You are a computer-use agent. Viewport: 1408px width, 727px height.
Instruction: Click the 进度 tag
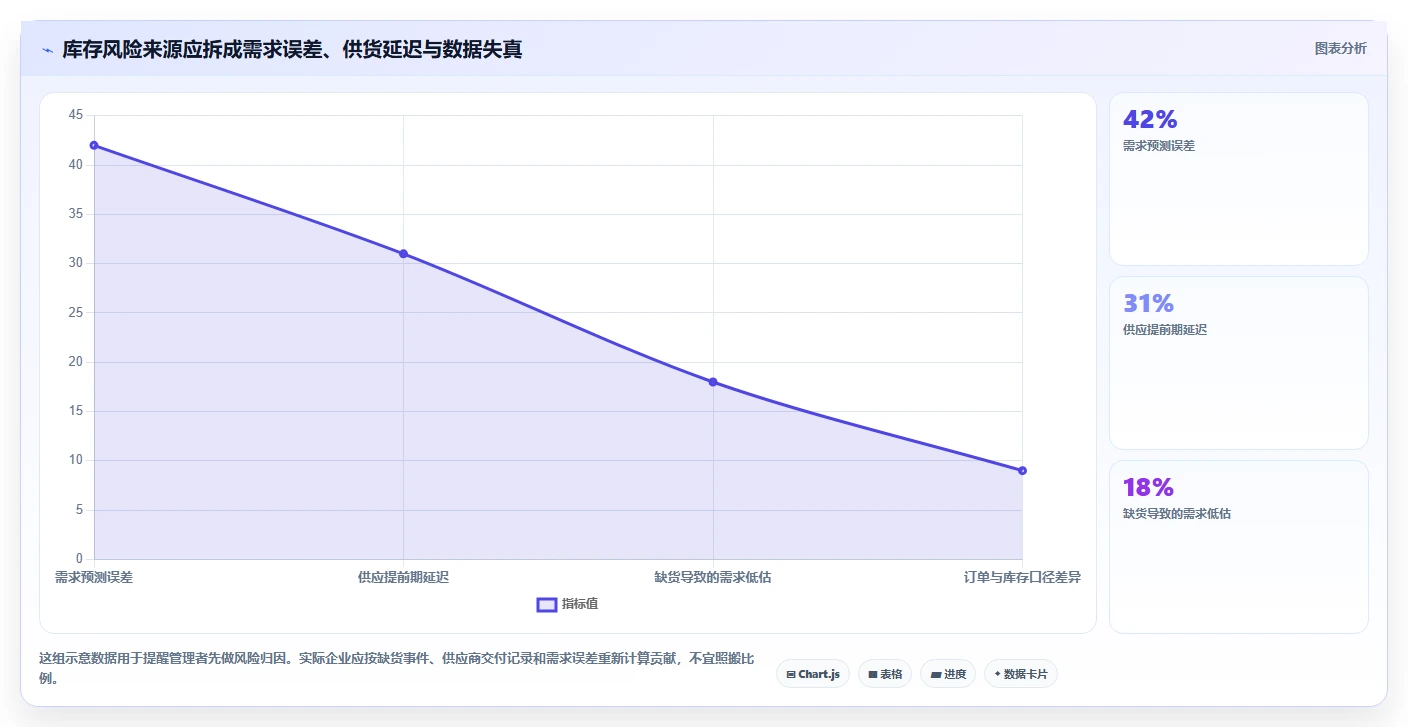point(948,674)
